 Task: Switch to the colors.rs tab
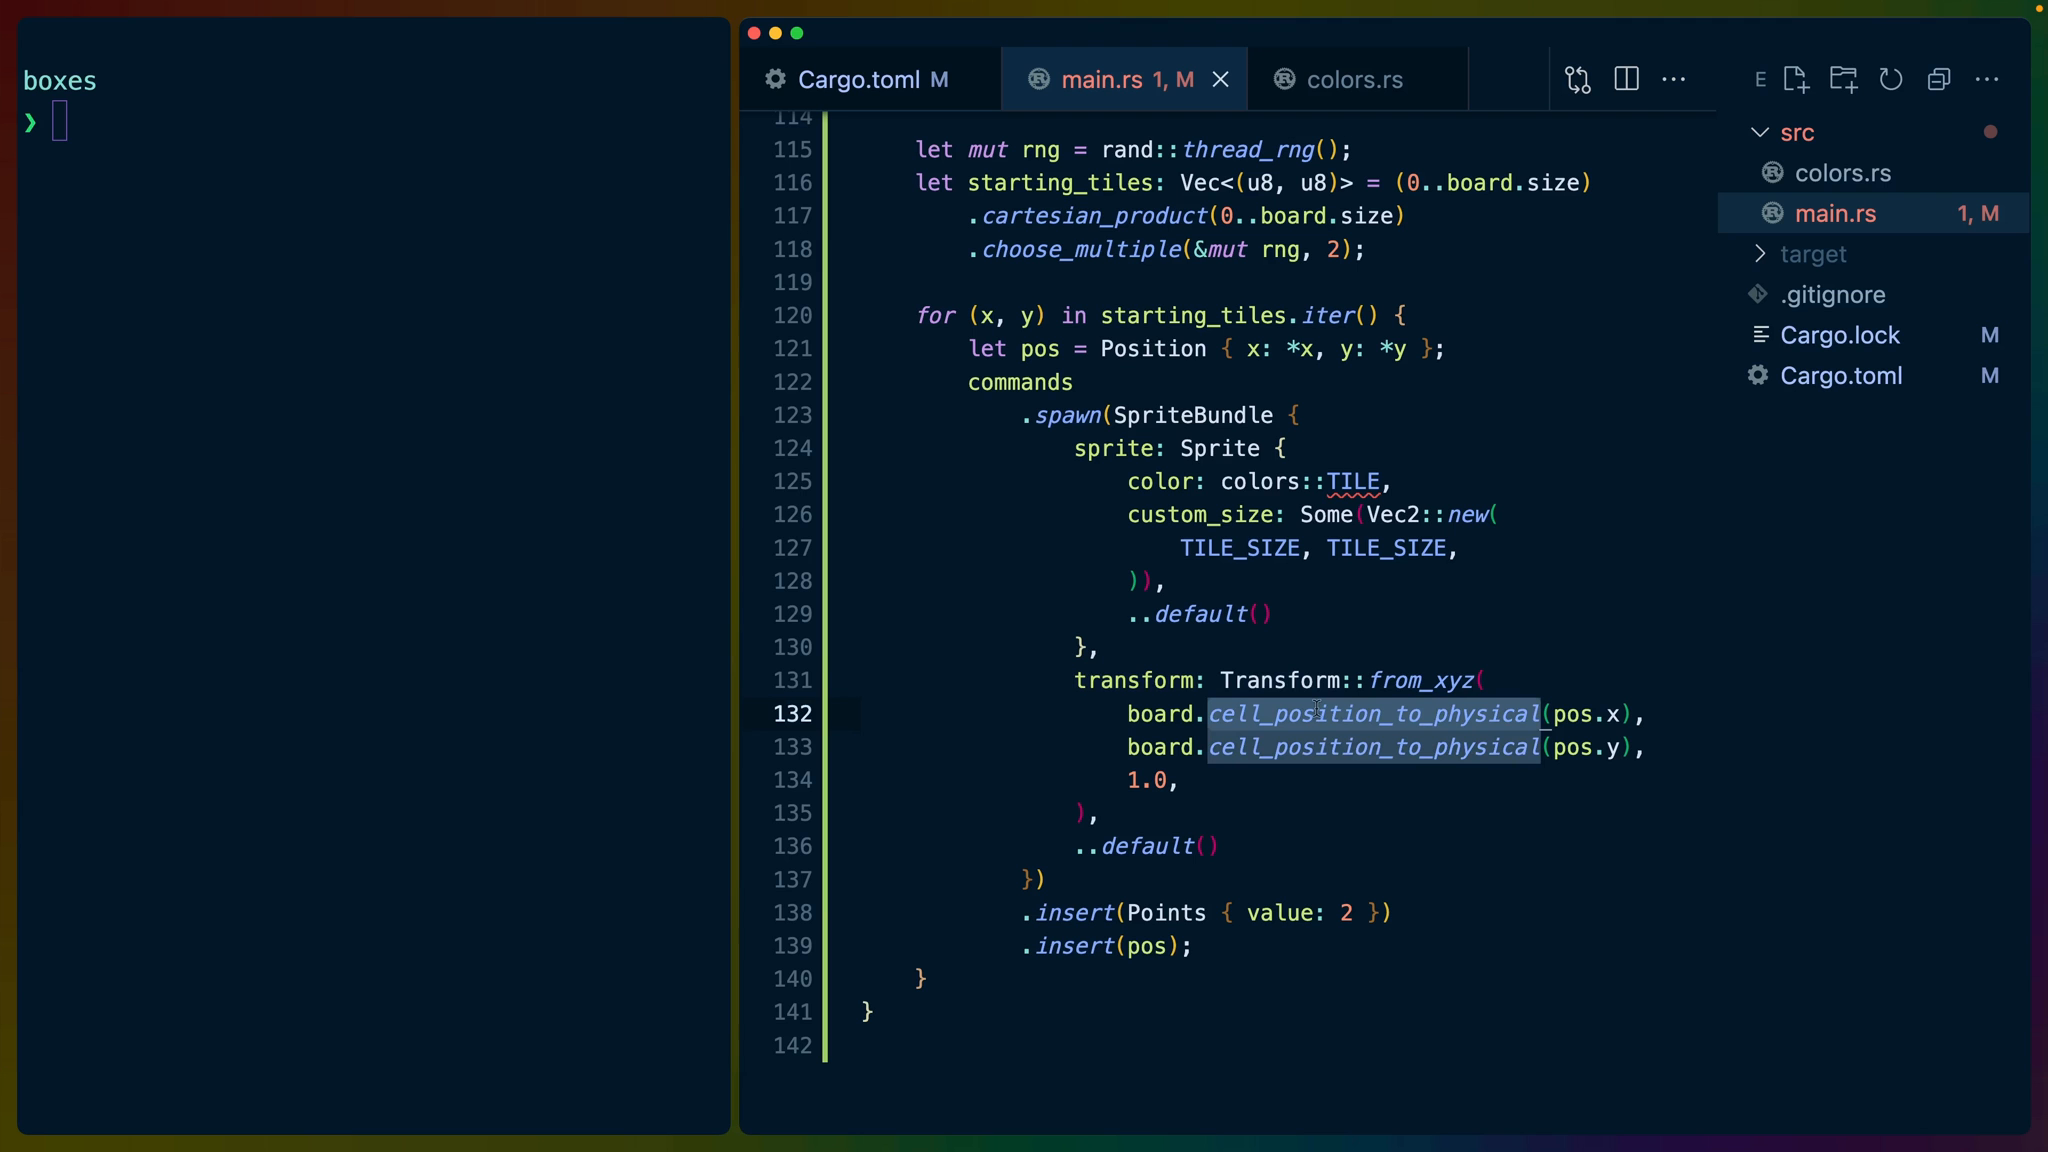click(1354, 80)
